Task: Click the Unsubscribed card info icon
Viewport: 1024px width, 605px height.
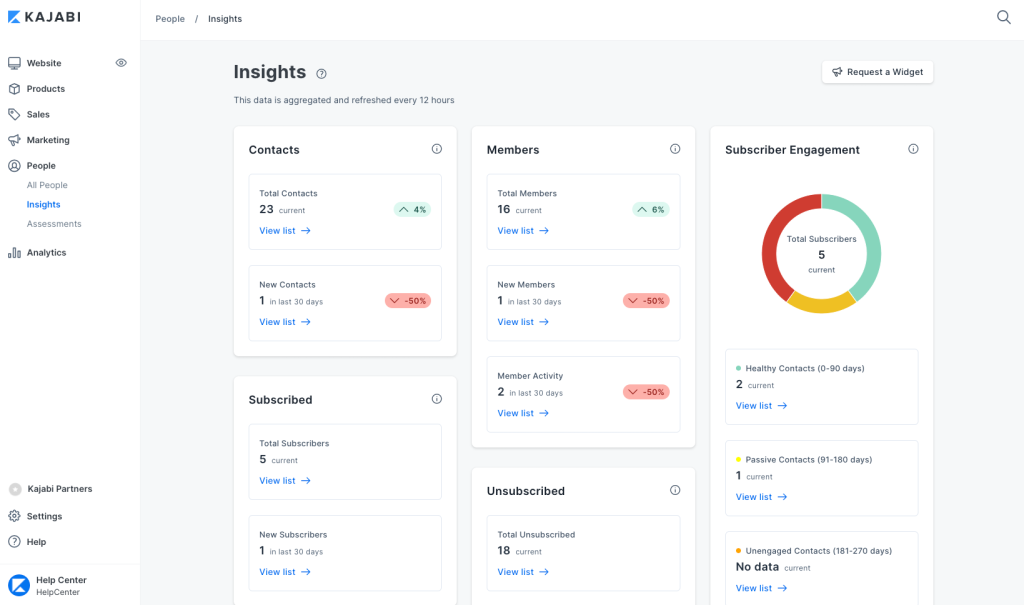Action: (674, 490)
